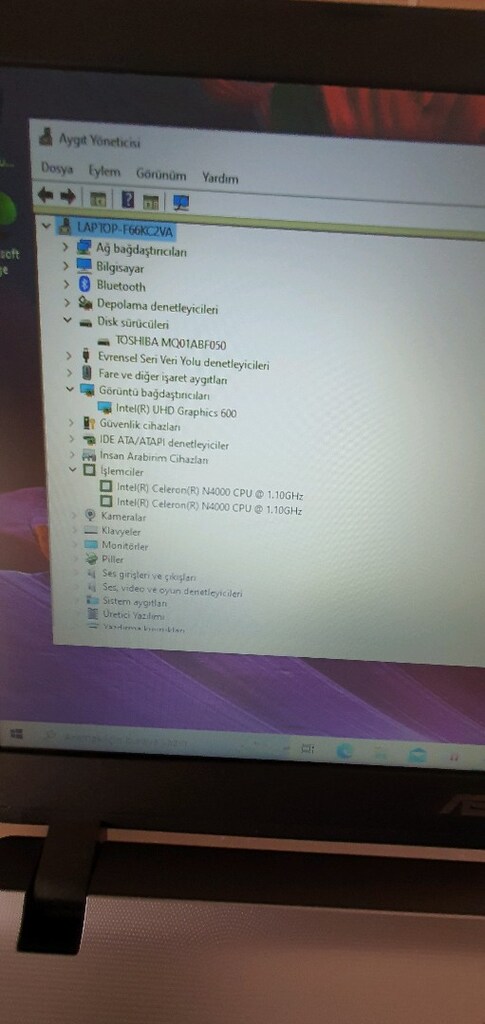Select the İnsan Arabirim Cihazları label
The image size is (485, 1024).
click(154, 458)
